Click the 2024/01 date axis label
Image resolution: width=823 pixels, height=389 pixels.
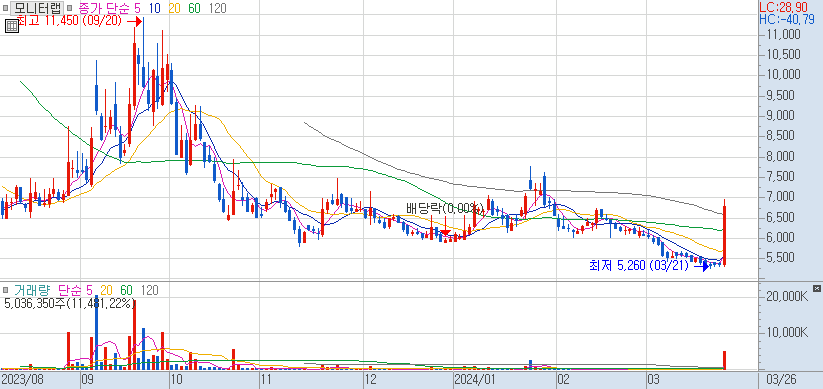click(x=474, y=379)
